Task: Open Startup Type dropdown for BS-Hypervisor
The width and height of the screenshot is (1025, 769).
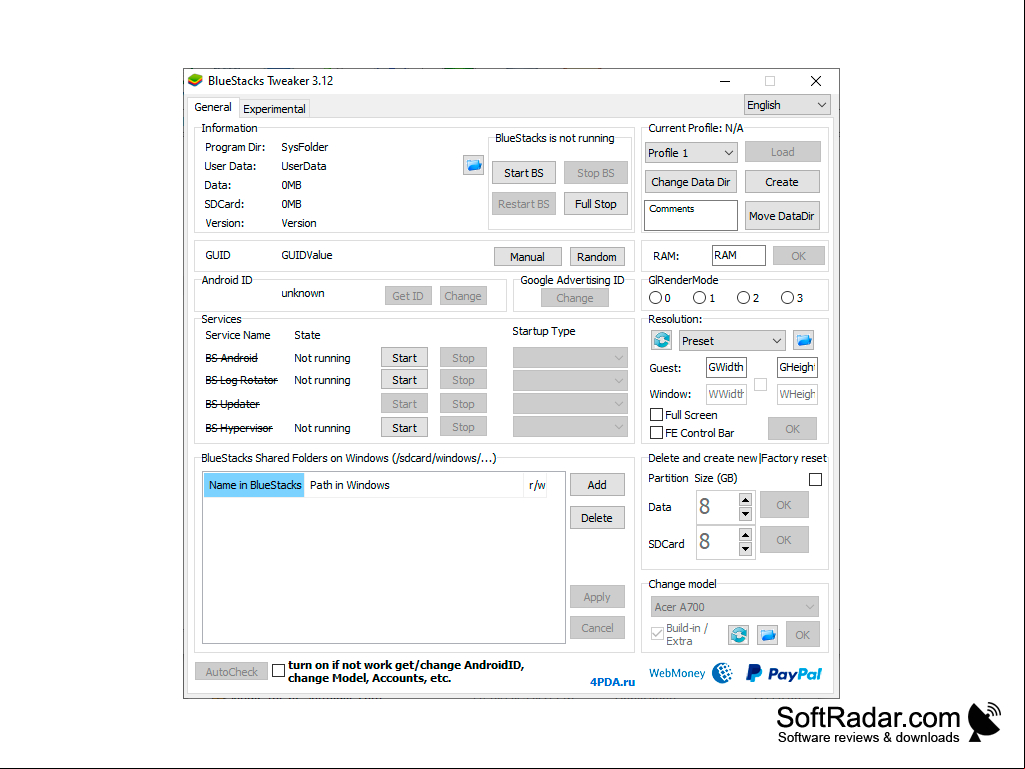Action: [x=570, y=427]
